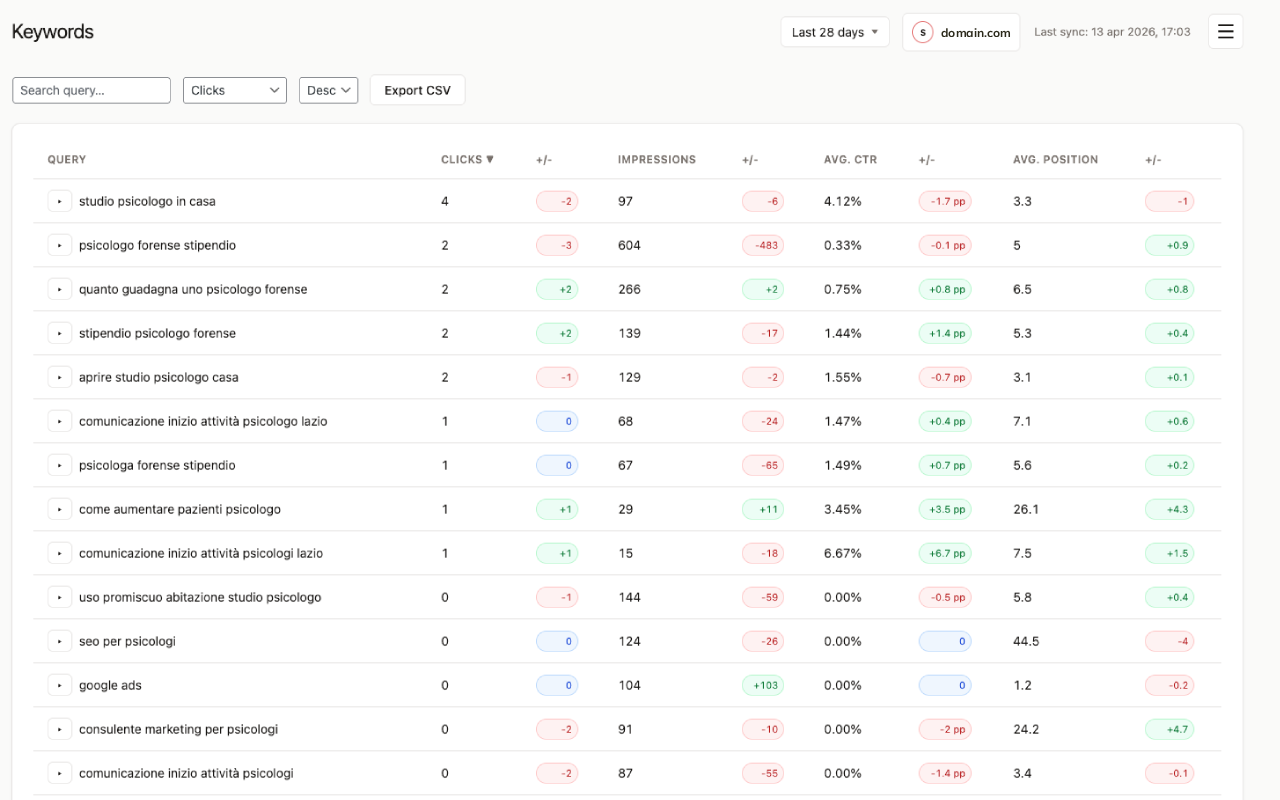Expand the "google ads" query row
This screenshot has height=800, width=1280.
[x=59, y=685]
